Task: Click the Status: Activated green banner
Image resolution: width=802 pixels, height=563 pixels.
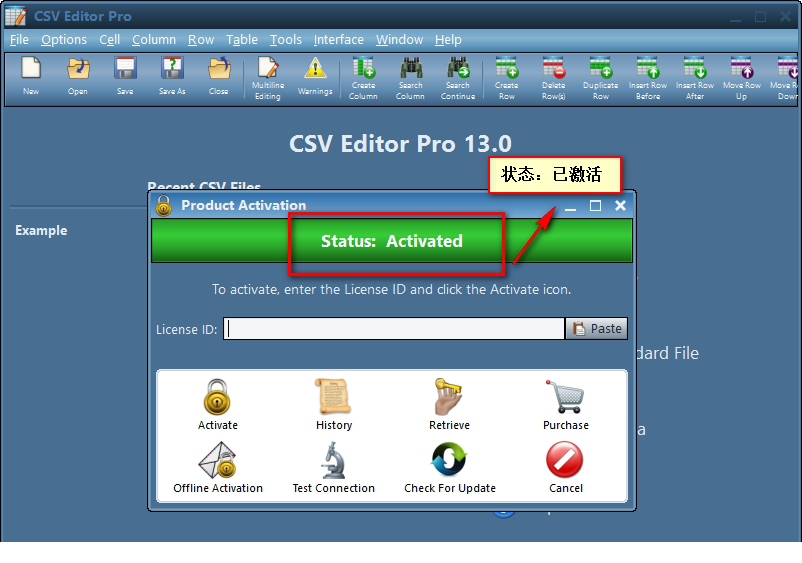Action: (x=392, y=241)
